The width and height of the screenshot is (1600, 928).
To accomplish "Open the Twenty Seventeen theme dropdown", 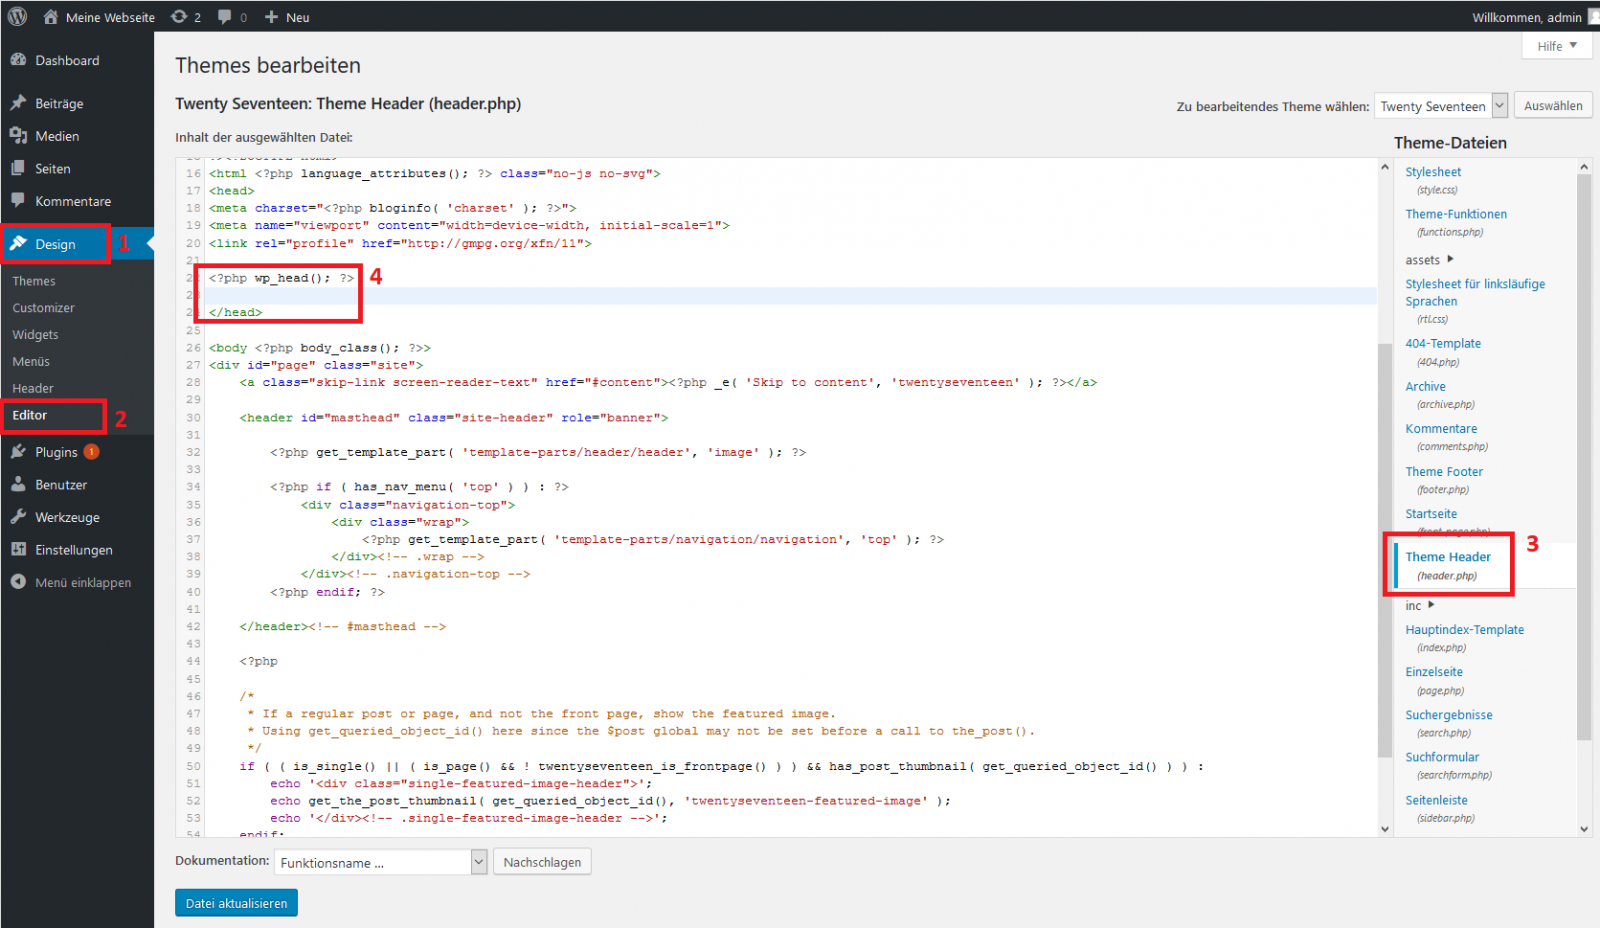I will [x=1440, y=105].
